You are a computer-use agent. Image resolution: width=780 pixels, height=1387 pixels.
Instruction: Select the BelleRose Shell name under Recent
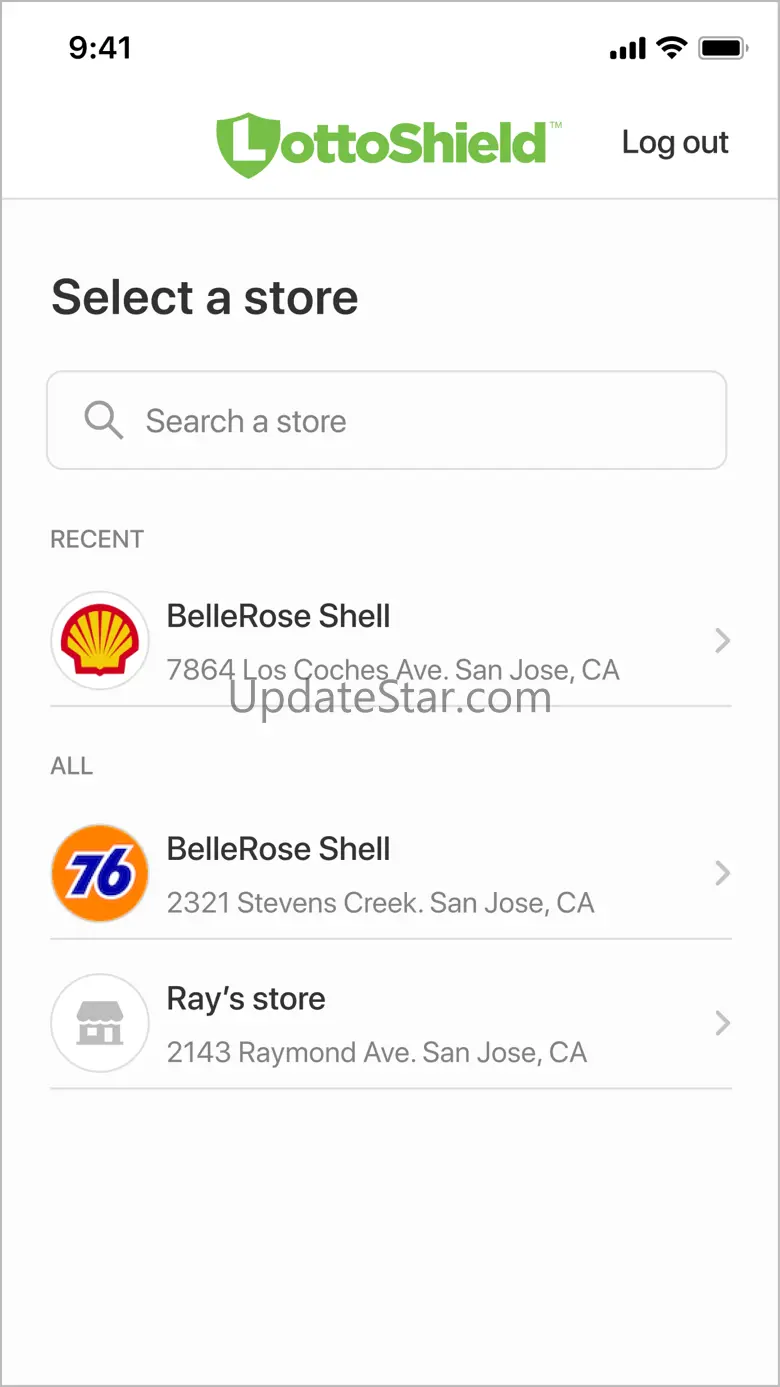(x=278, y=616)
